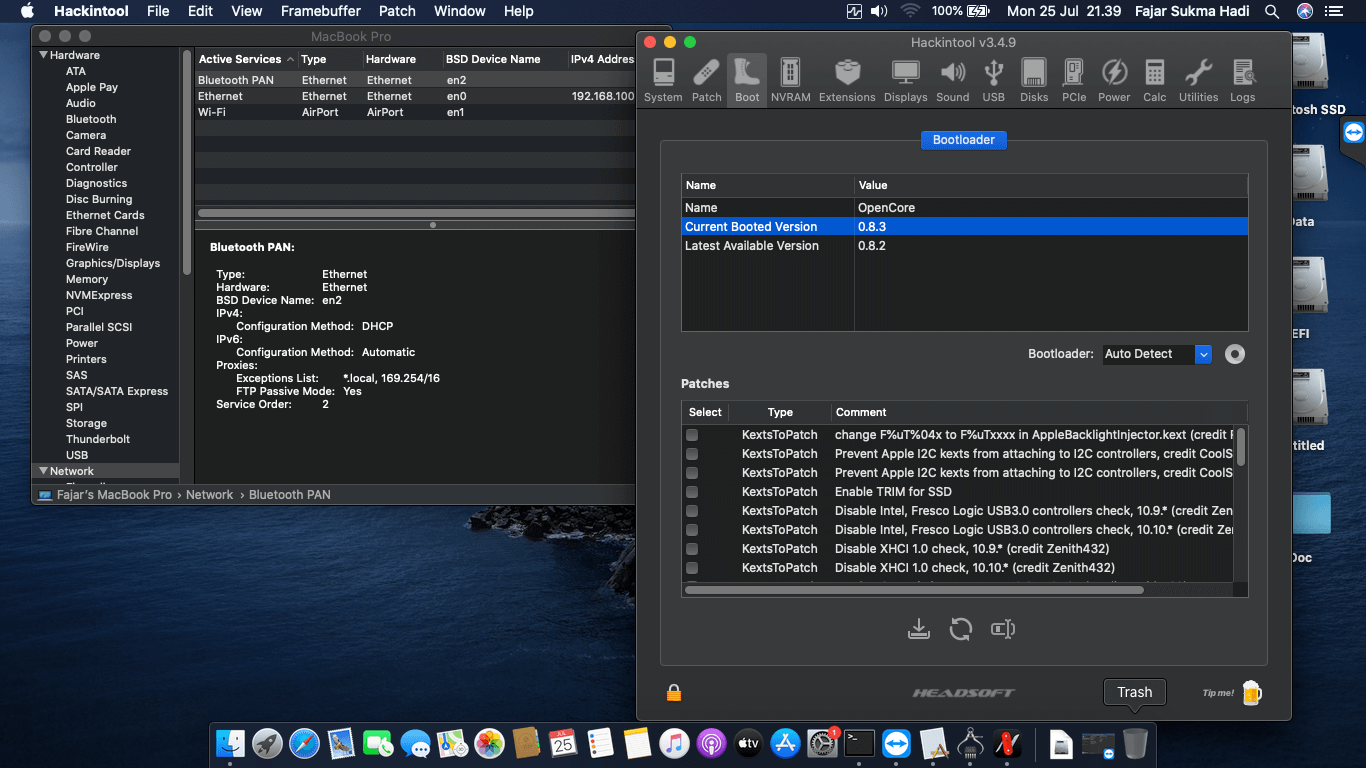Open the Patch menu in menu bar
The width and height of the screenshot is (1366, 768).
click(x=397, y=11)
